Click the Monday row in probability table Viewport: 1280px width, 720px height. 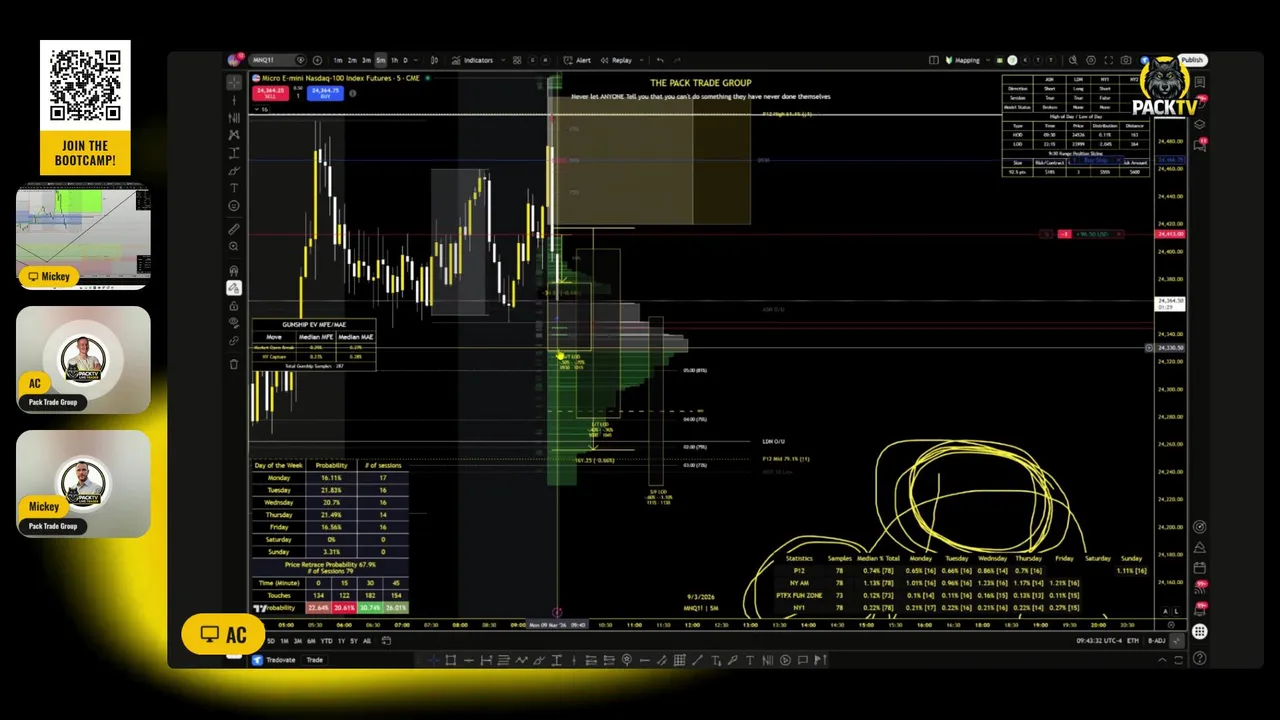tap(329, 478)
